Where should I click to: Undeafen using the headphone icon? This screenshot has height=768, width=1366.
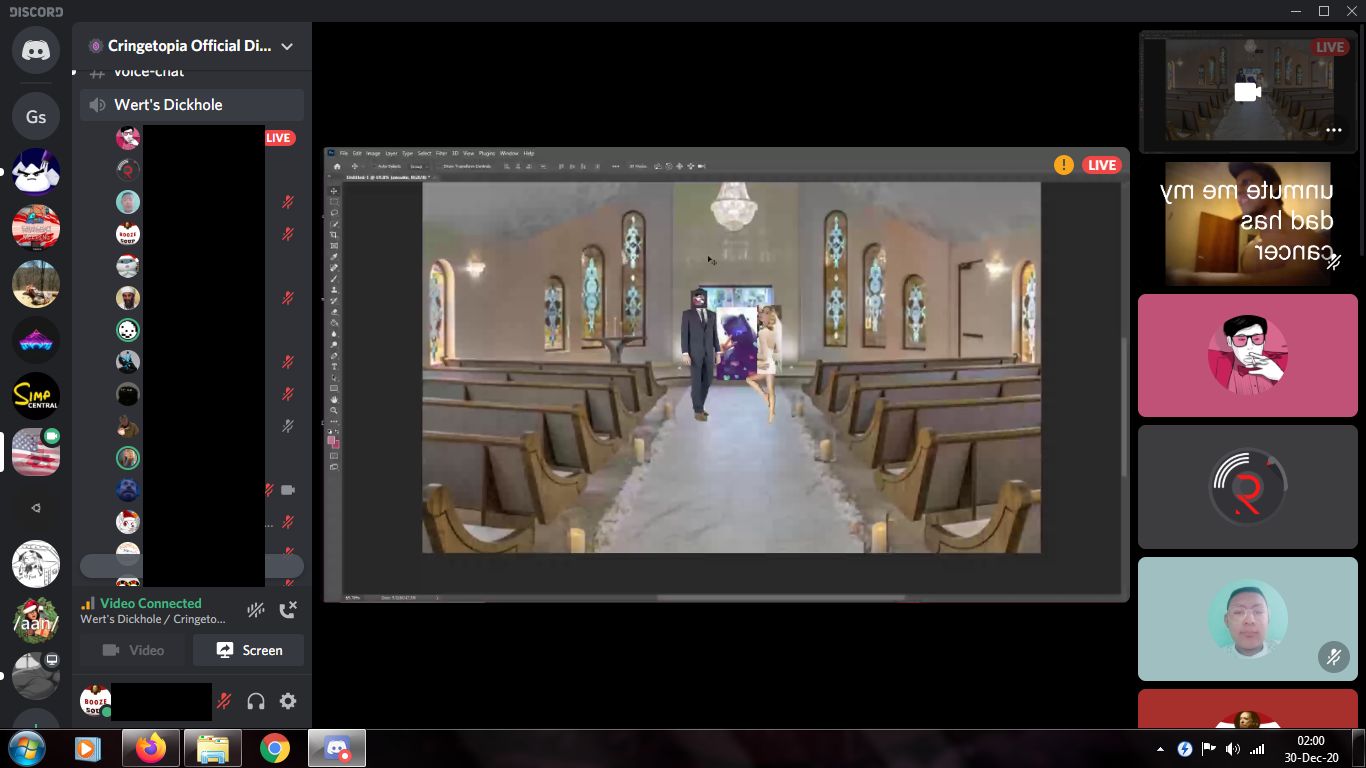point(256,701)
